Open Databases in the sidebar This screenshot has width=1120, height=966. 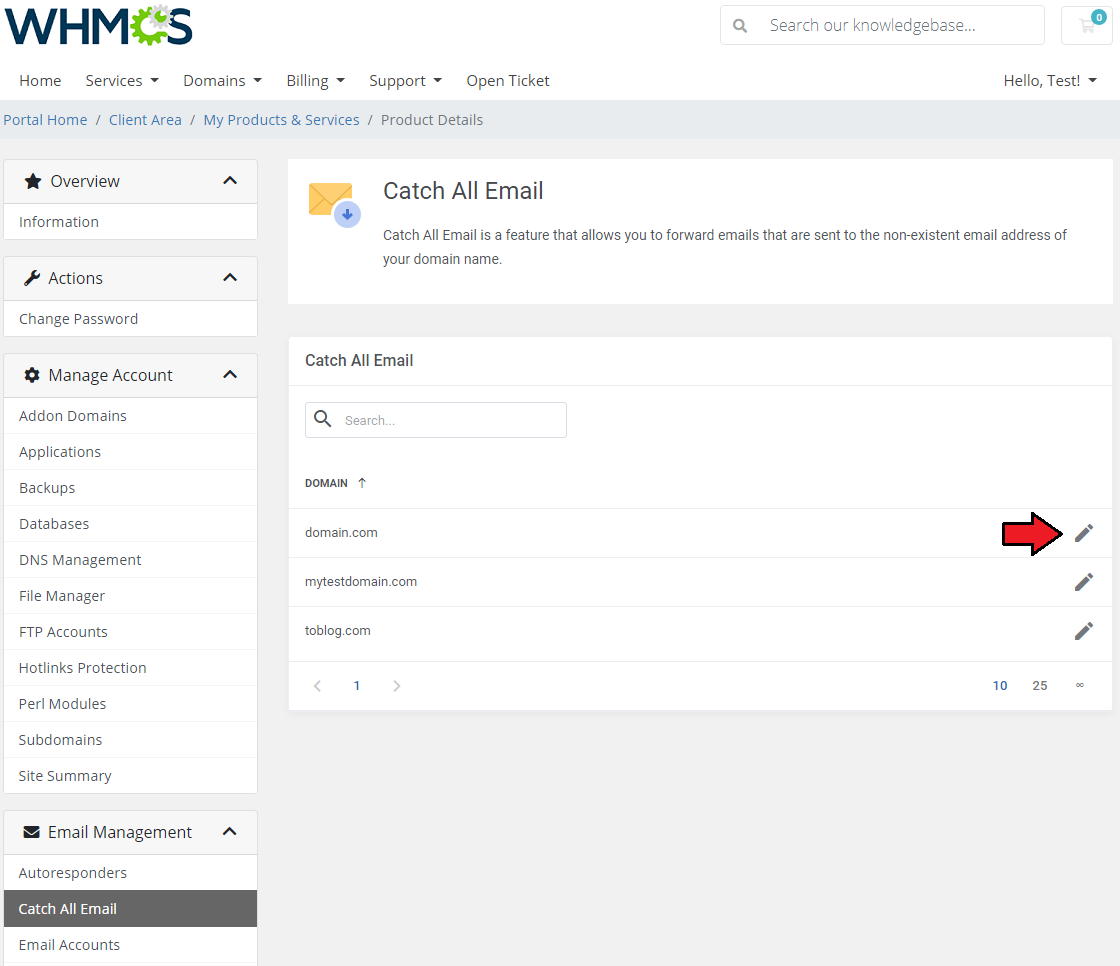point(131,524)
